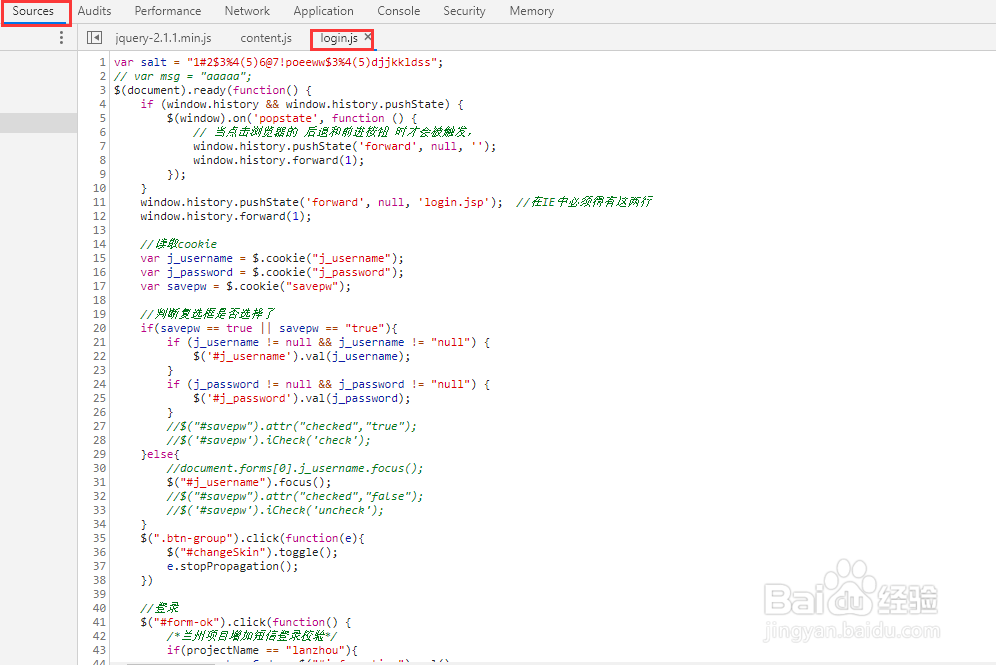Close the login.js file tab
The image size is (996, 665).
(368, 37)
